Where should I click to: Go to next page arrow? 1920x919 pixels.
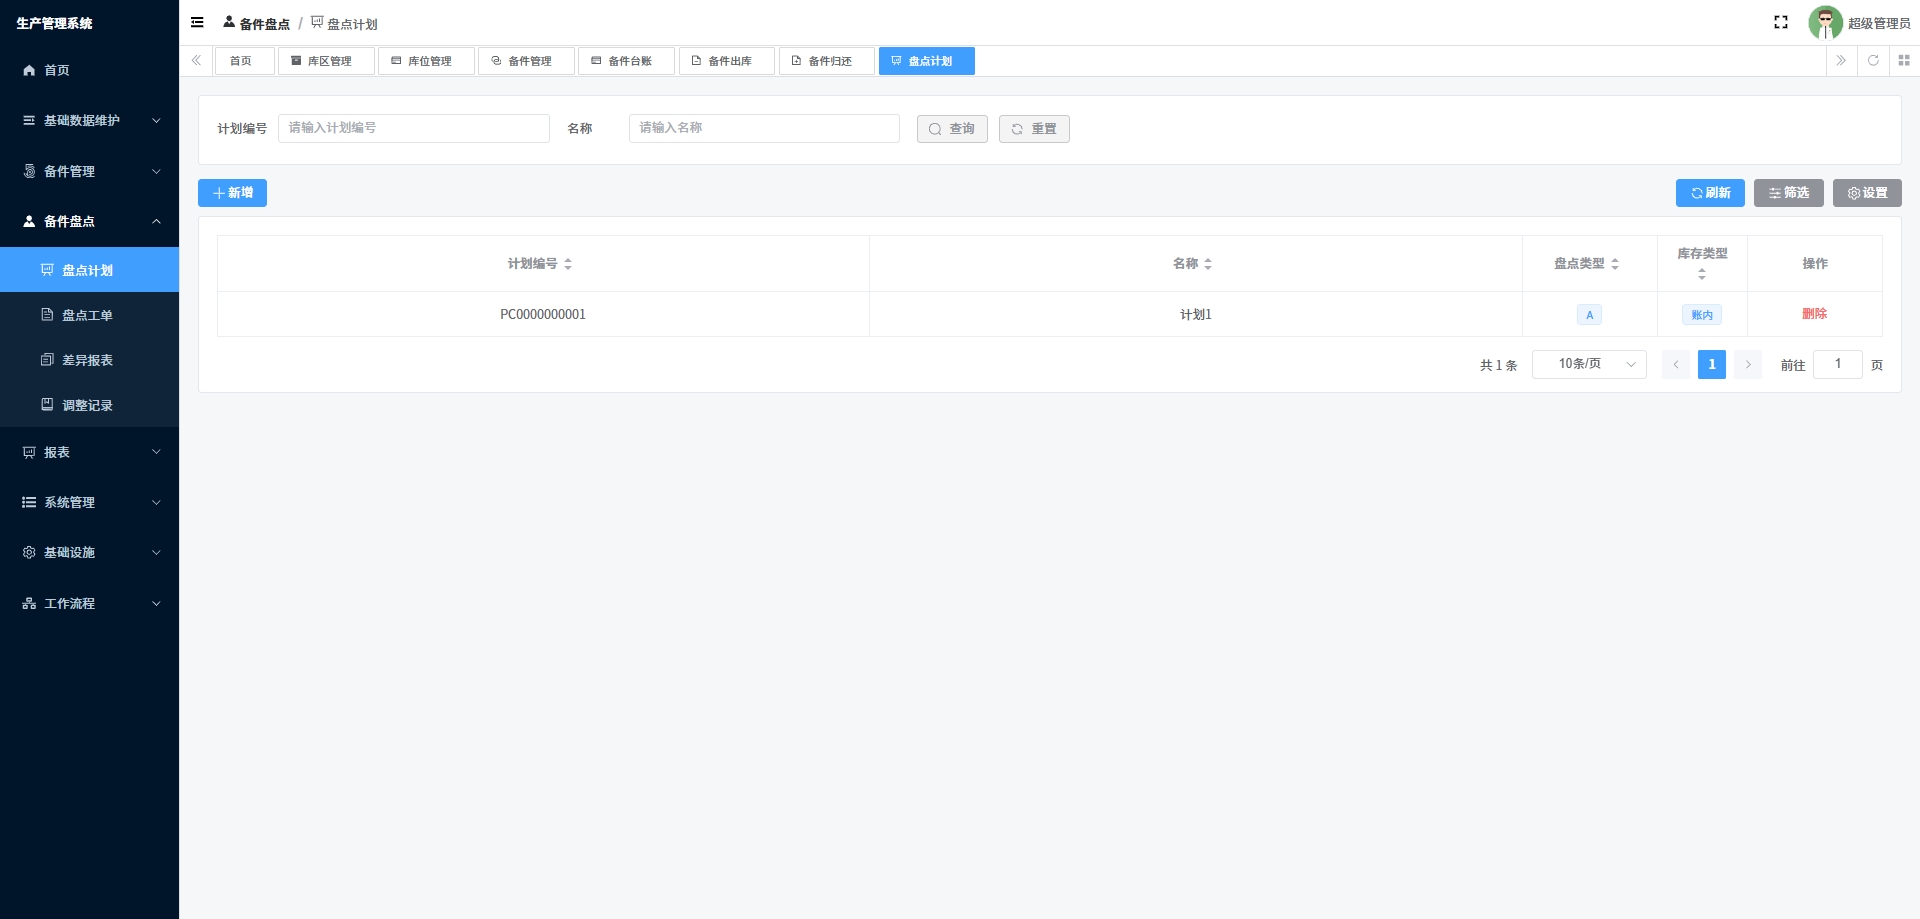pos(1748,365)
